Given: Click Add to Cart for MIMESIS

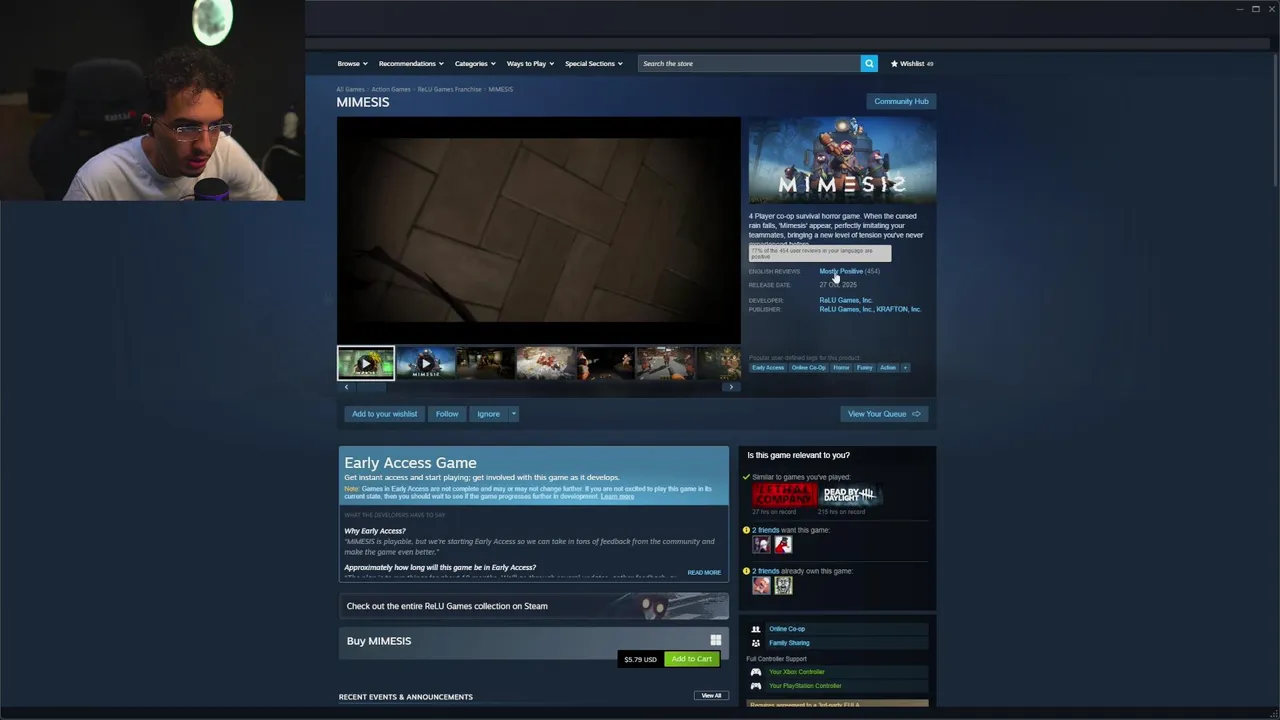Looking at the screenshot, I should pos(692,659).
